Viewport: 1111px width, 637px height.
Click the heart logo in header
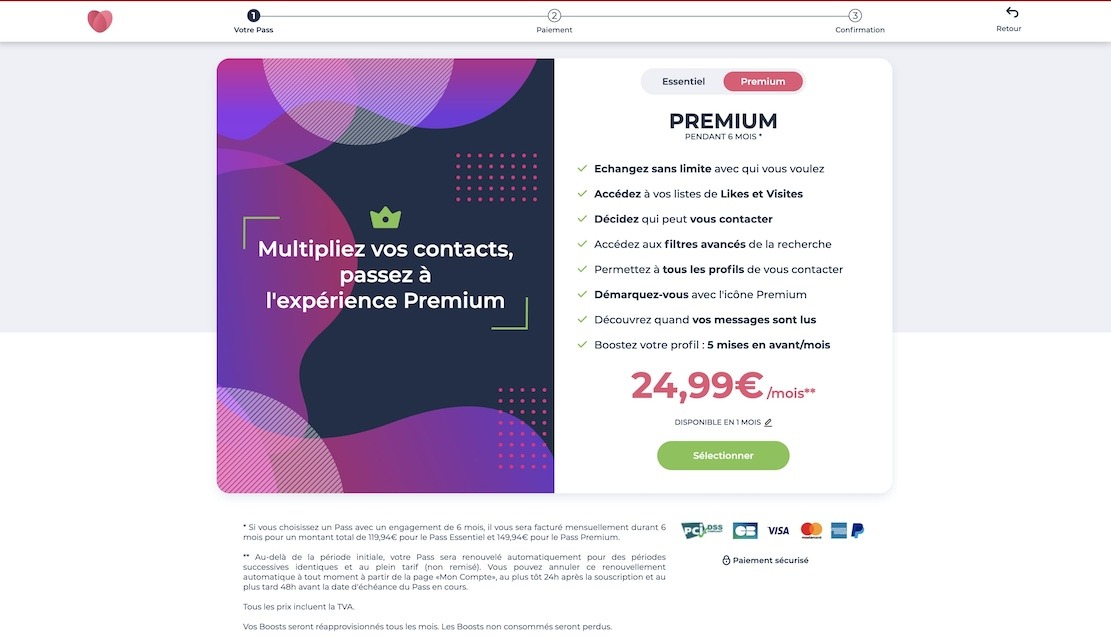100,21
